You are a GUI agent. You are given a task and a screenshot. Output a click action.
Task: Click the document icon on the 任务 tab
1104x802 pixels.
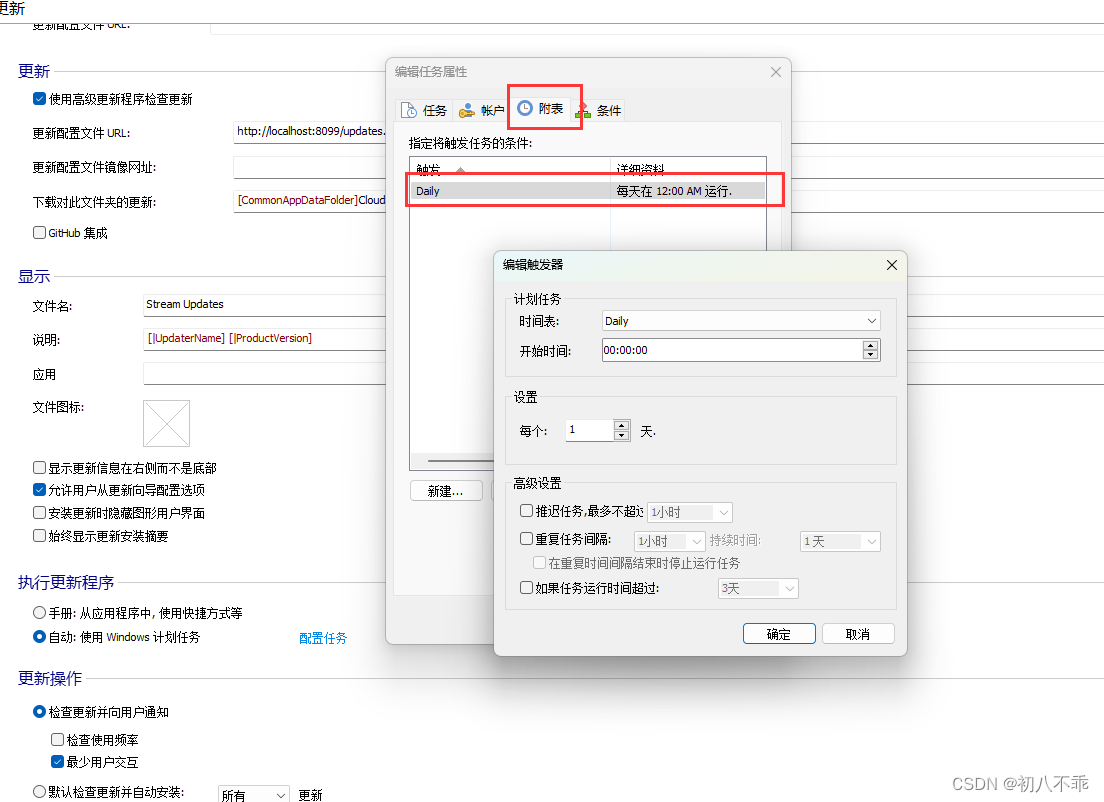coord(407,110)
